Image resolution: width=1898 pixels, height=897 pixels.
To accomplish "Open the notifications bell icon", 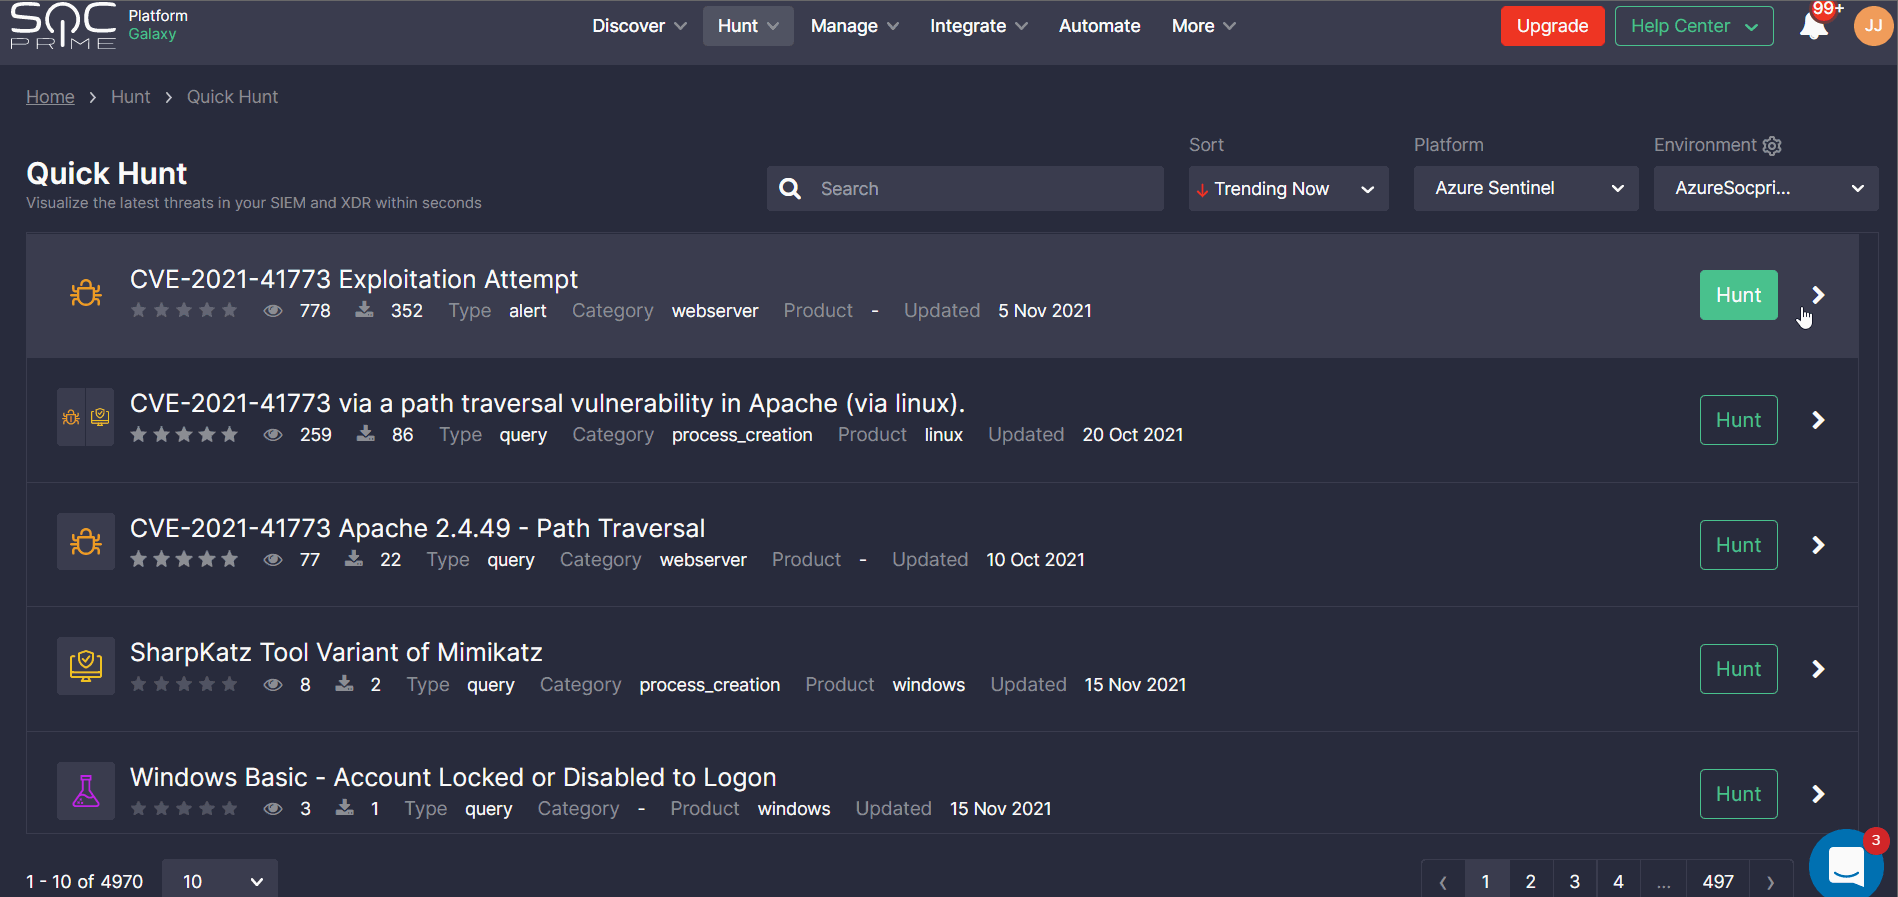I will [x=1813, y=26].
